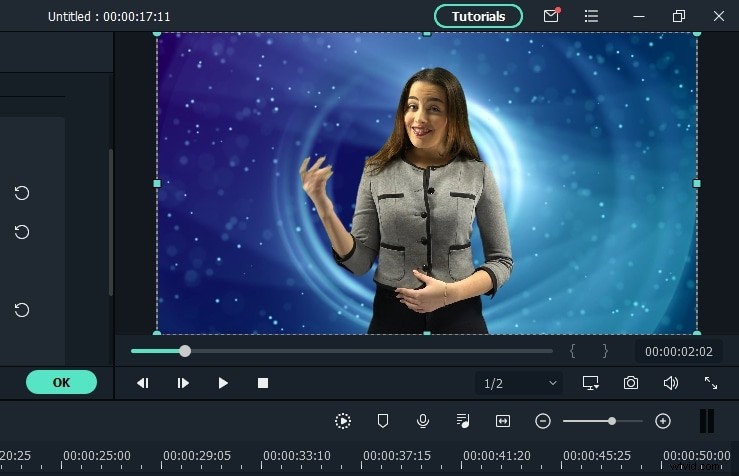Click the mark-out right brace icon
Viewport: 739px width, 476px height.
pyautogui.click(x=605, y=351)
